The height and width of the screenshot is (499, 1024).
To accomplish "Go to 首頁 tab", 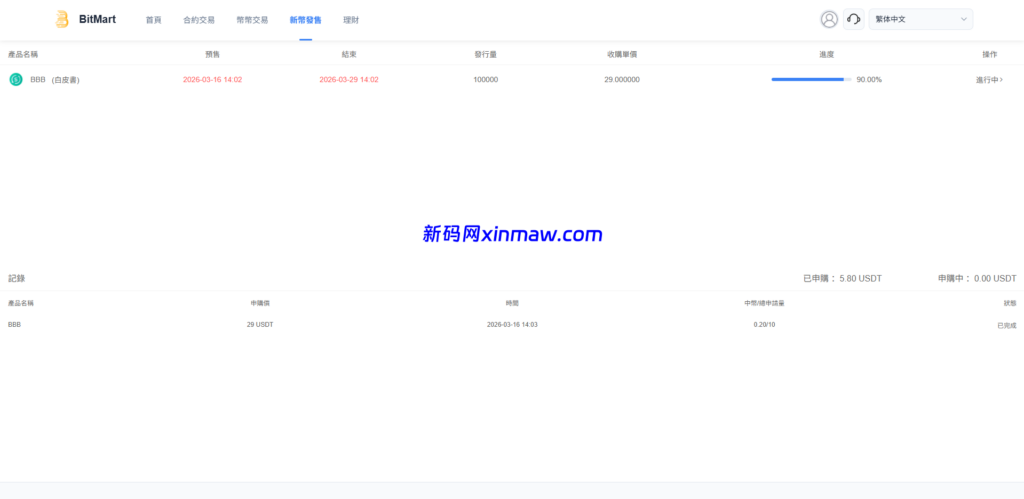I will [x=153, y=20].
